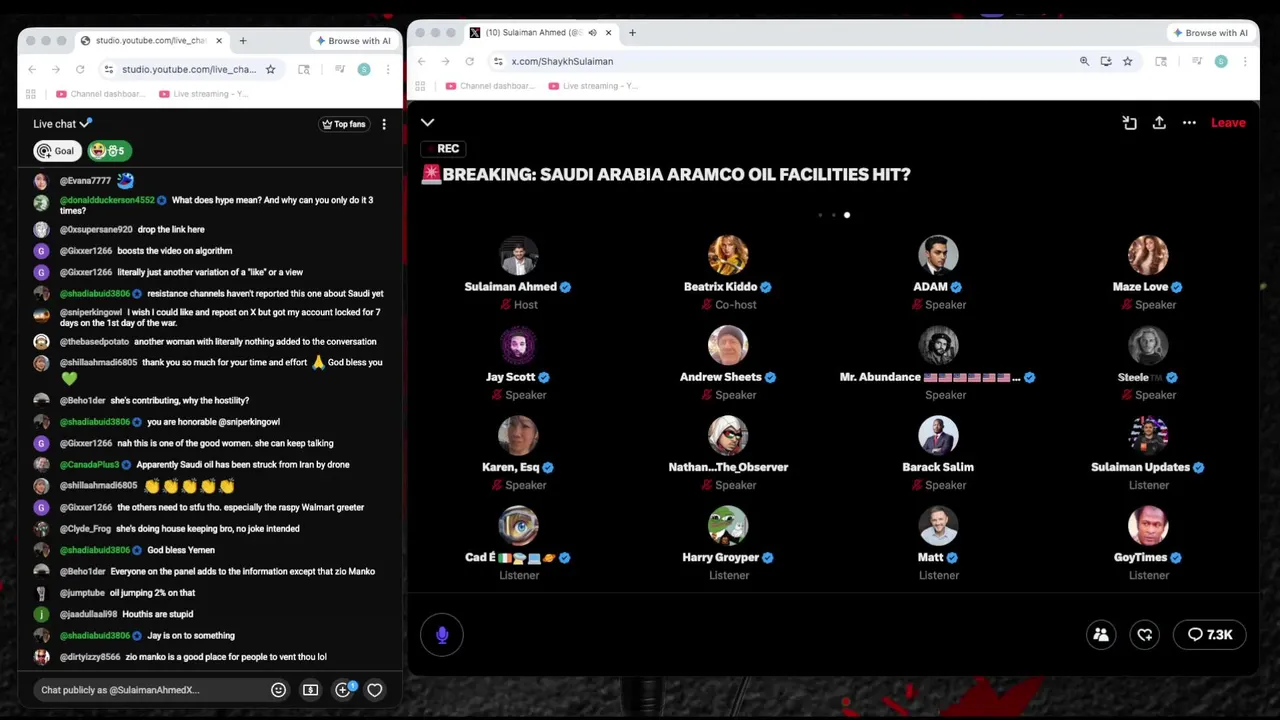Collapse the X Space with the down chevron
Image resolution: width=1280 pixels, height=720 pixels.
(x=427, y=122)
